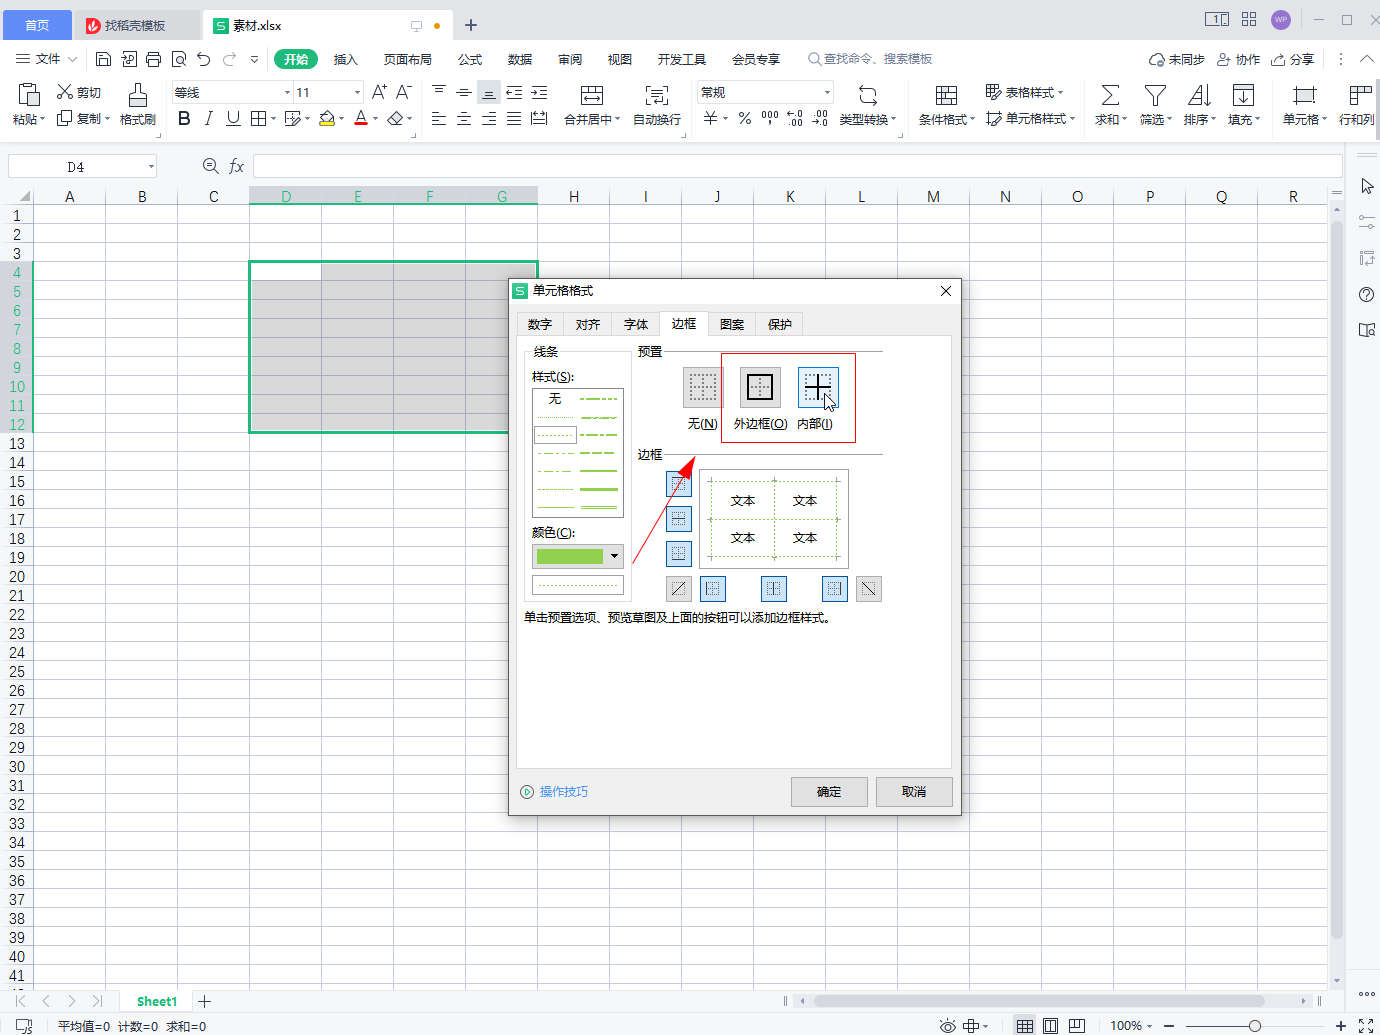Image resolution: width=1380 pixels, height=1035 pixels.
Task: Open the border color (颜色) dropdown
Action: [x=614, y=556]
